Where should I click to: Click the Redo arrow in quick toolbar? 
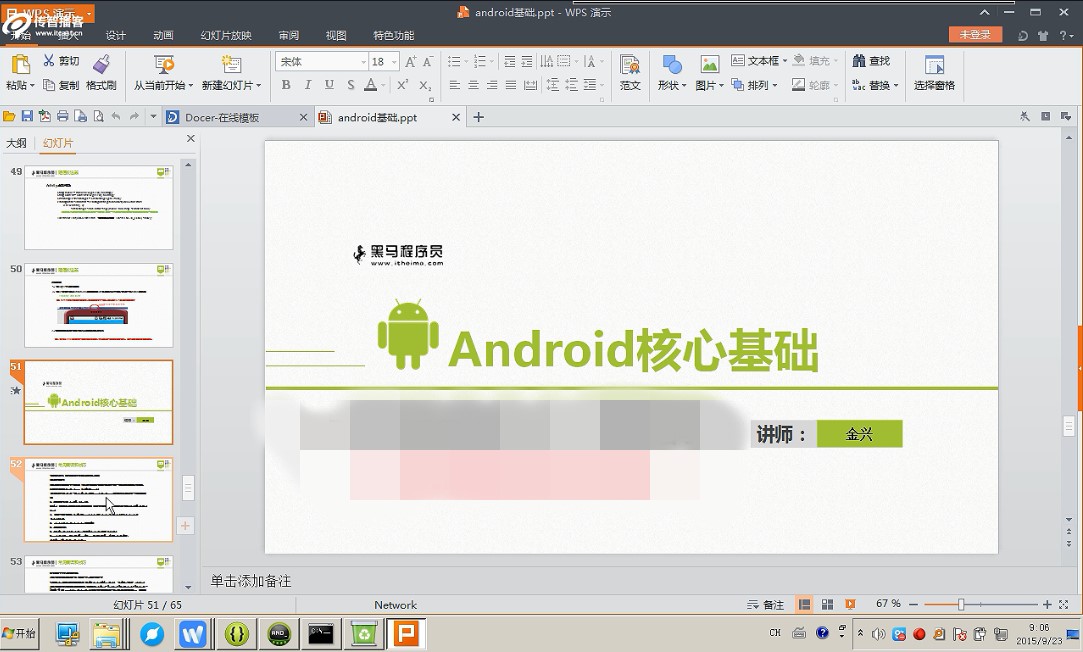pos(134,117)
